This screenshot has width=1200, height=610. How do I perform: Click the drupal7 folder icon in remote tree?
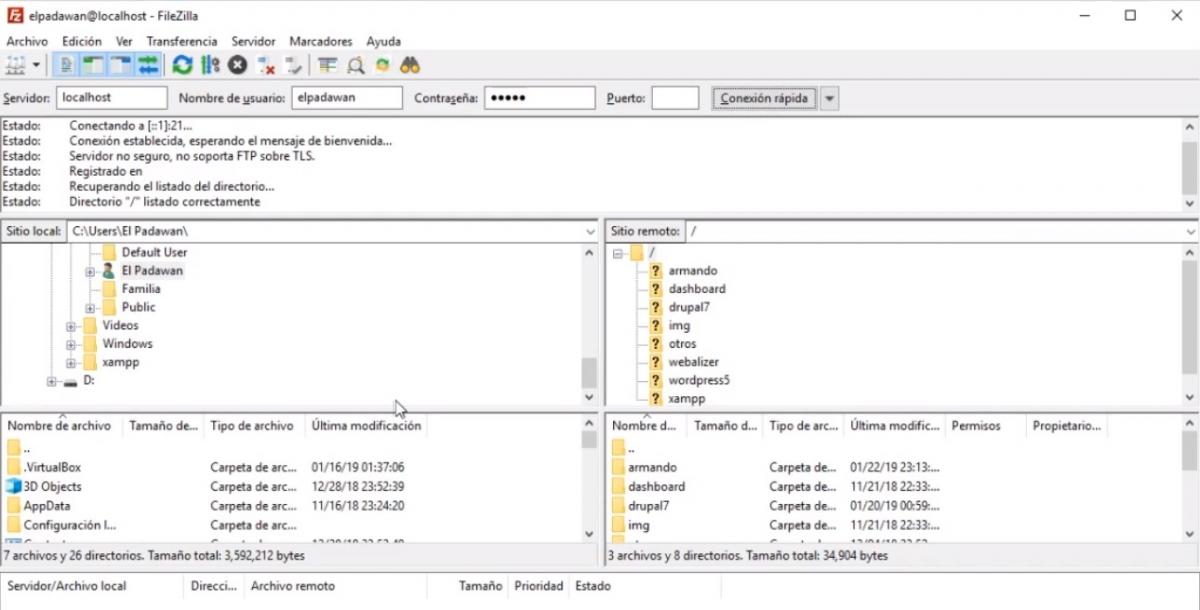[656, 307]
